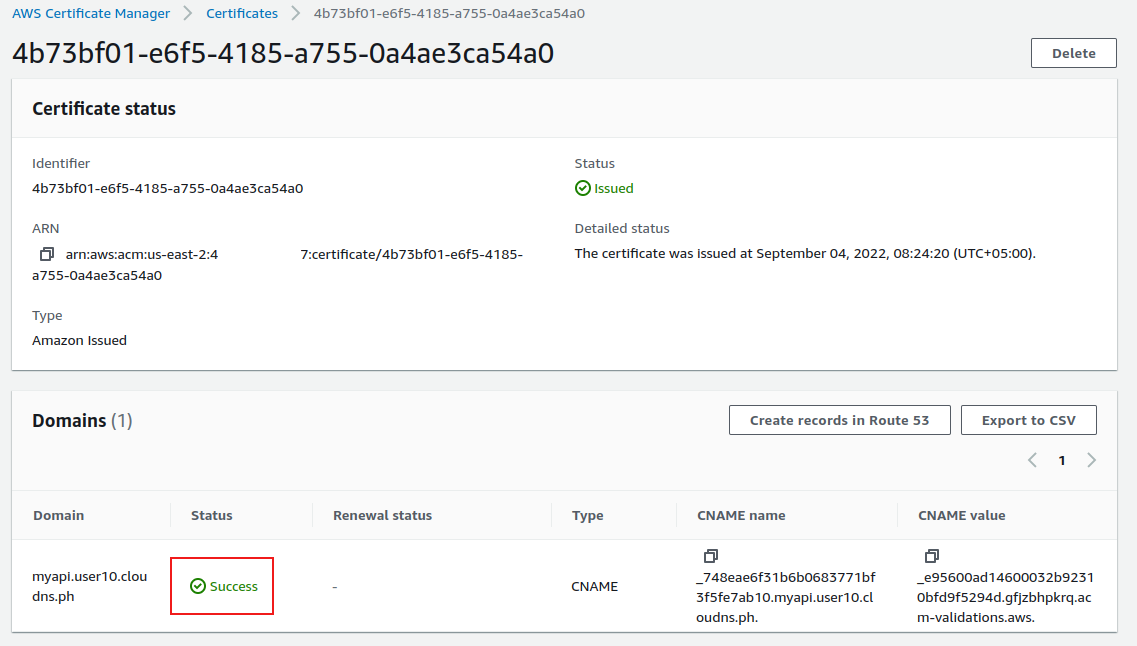Click the renewal status dash cell
The height and width of the screenshot is (646, 1137).
[334, 586]
